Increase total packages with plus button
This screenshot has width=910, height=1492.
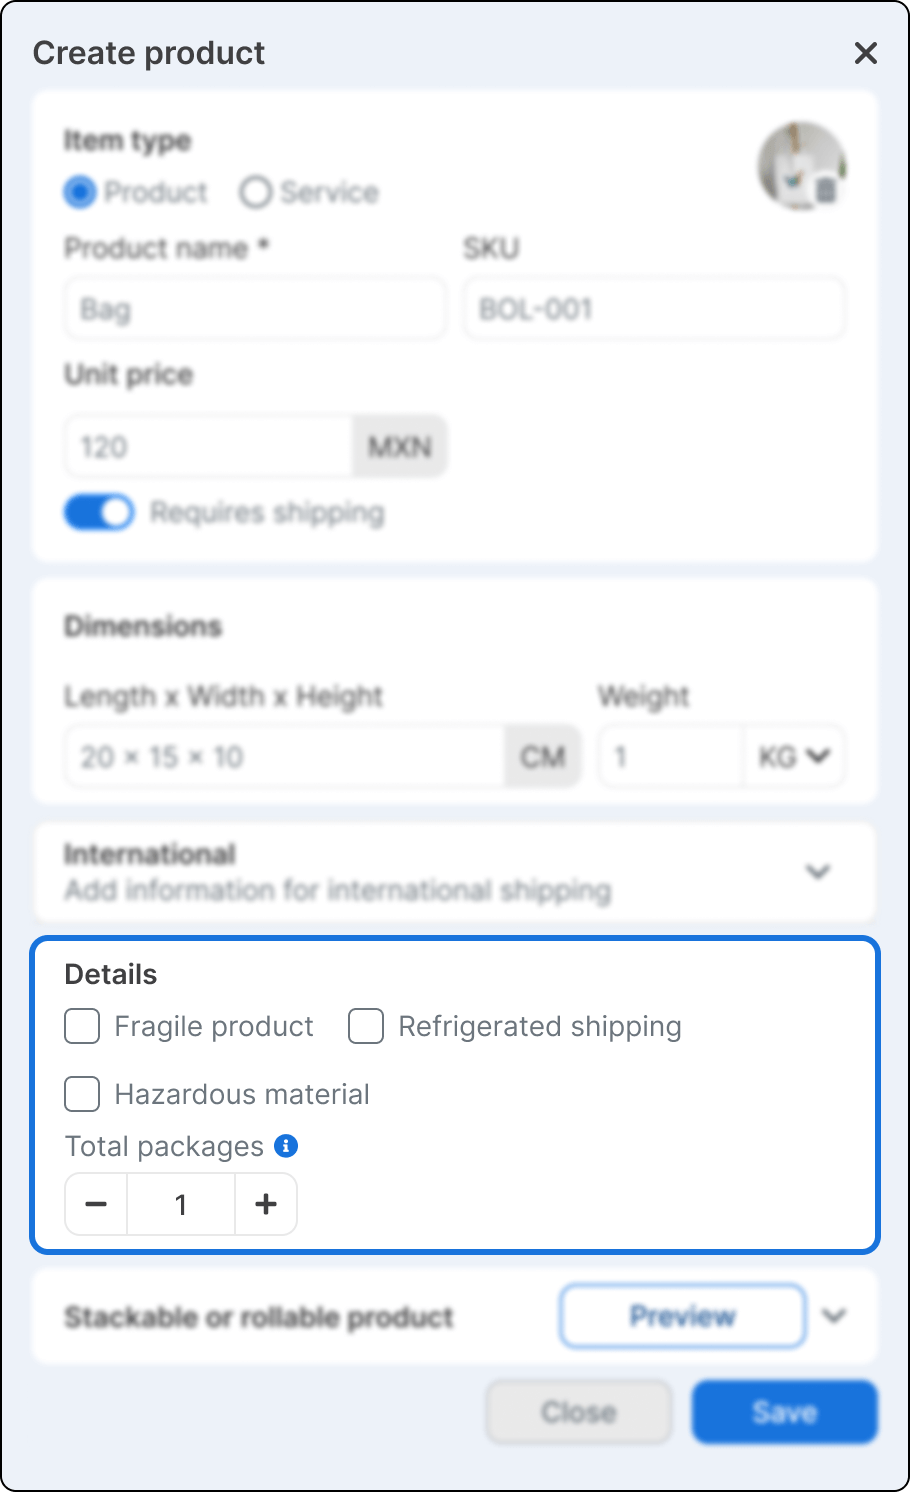[266, 1204]
